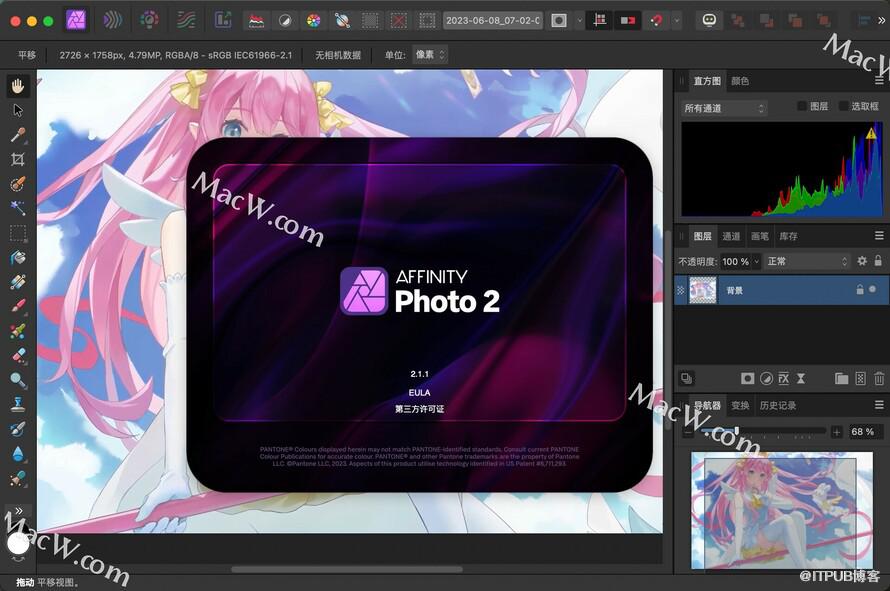Image resolution: width=890 pixels, height=591 pixels.
Task: Open the 所有通道 channel dropdown
Action: [x=724, y=108]
